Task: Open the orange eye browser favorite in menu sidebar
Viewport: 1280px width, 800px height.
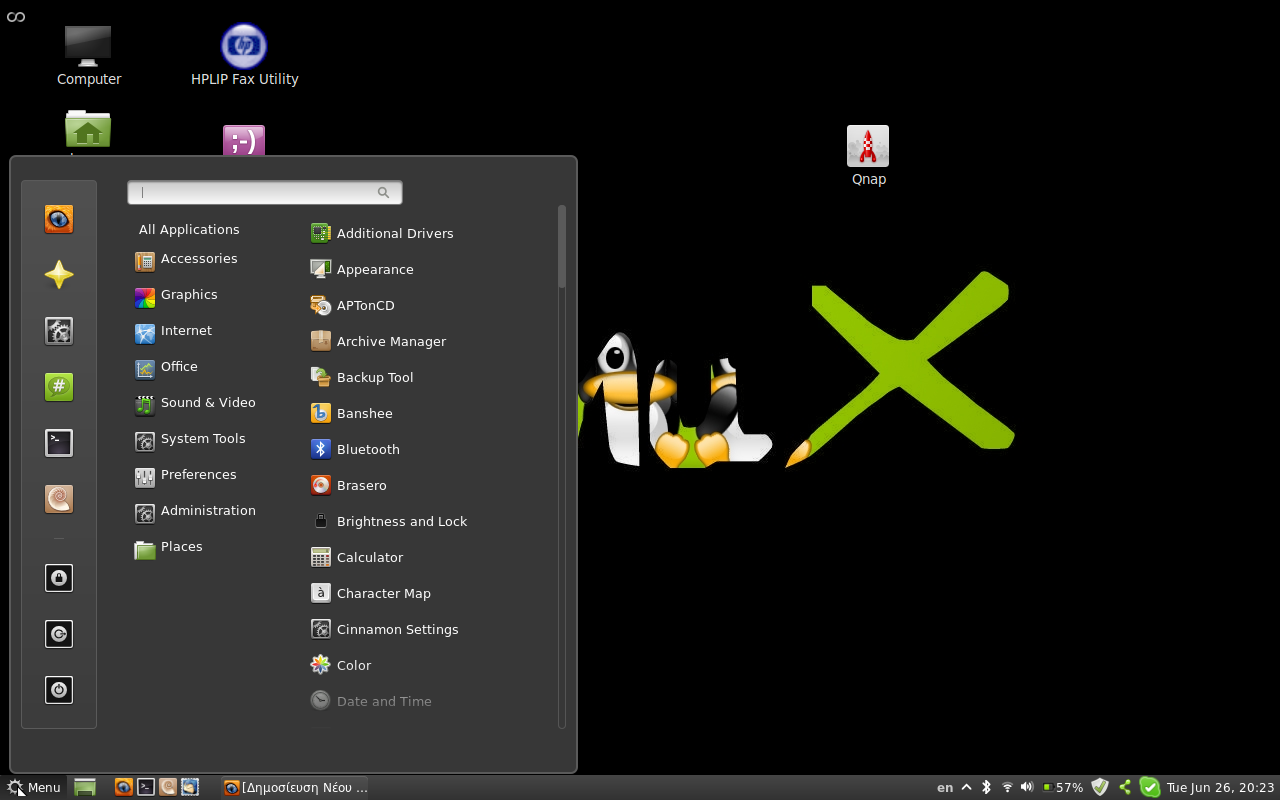Action: click(x=59, y=219)
